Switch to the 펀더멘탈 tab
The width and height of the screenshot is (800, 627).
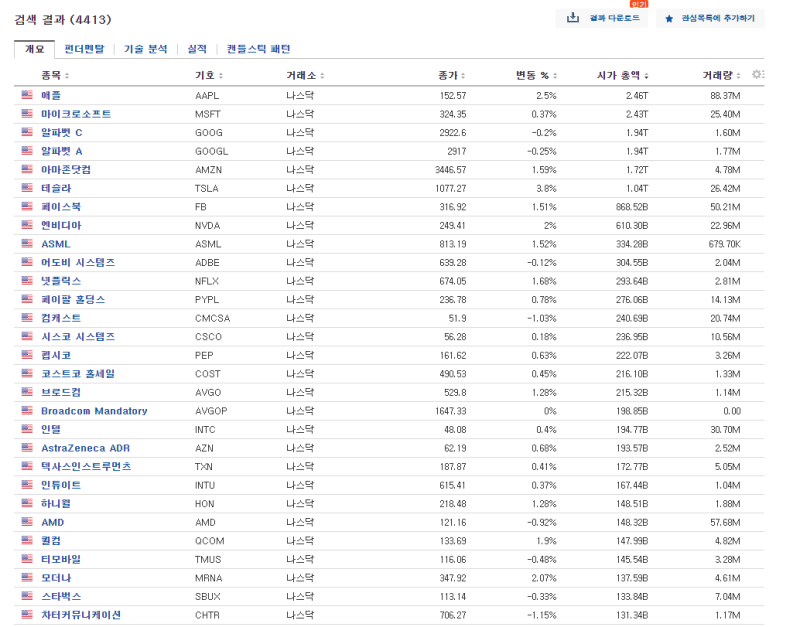coord(84,49)
